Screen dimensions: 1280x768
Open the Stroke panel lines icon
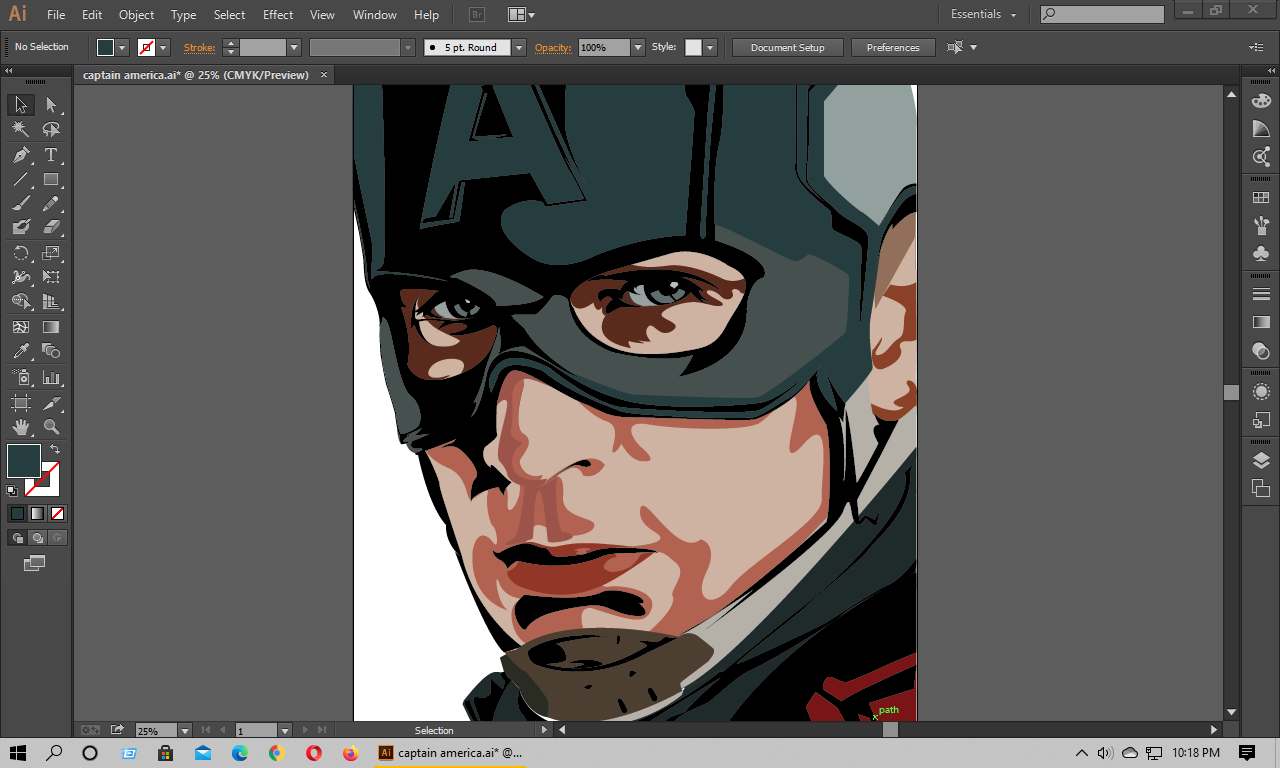tap(1261, 294)
